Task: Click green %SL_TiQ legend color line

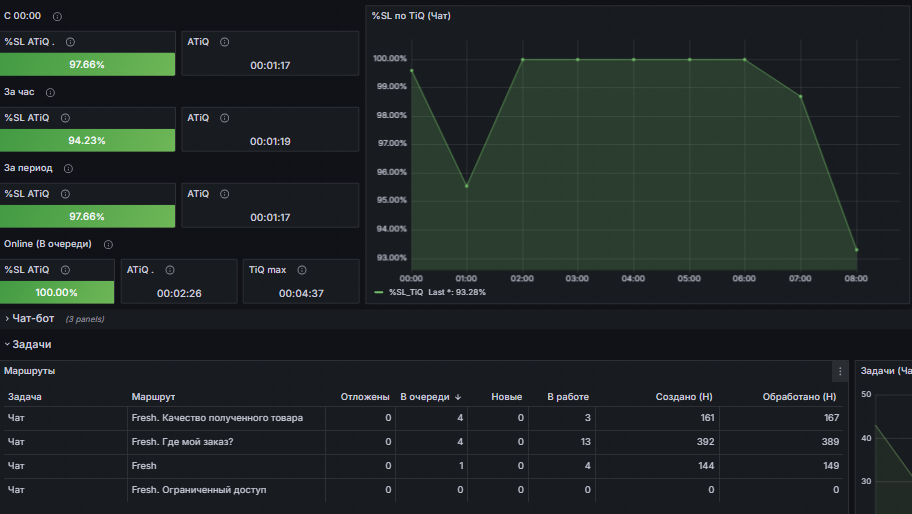Action: [378, 292]
